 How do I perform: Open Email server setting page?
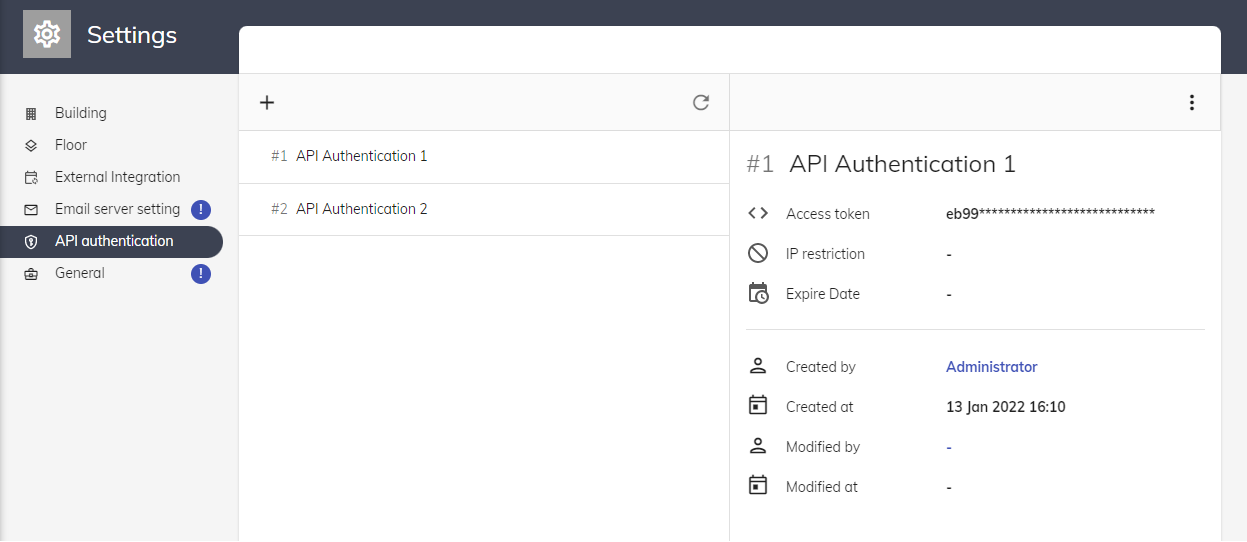(x=117, y=209)
